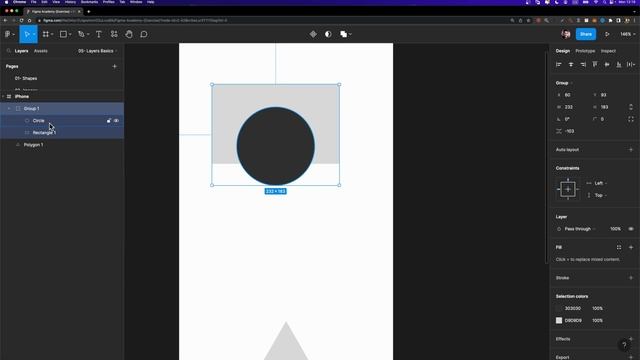Image resolution: width=640 pixels, height=360 pixels.
Task: Select the Frame tool
Action: (46, 34)
